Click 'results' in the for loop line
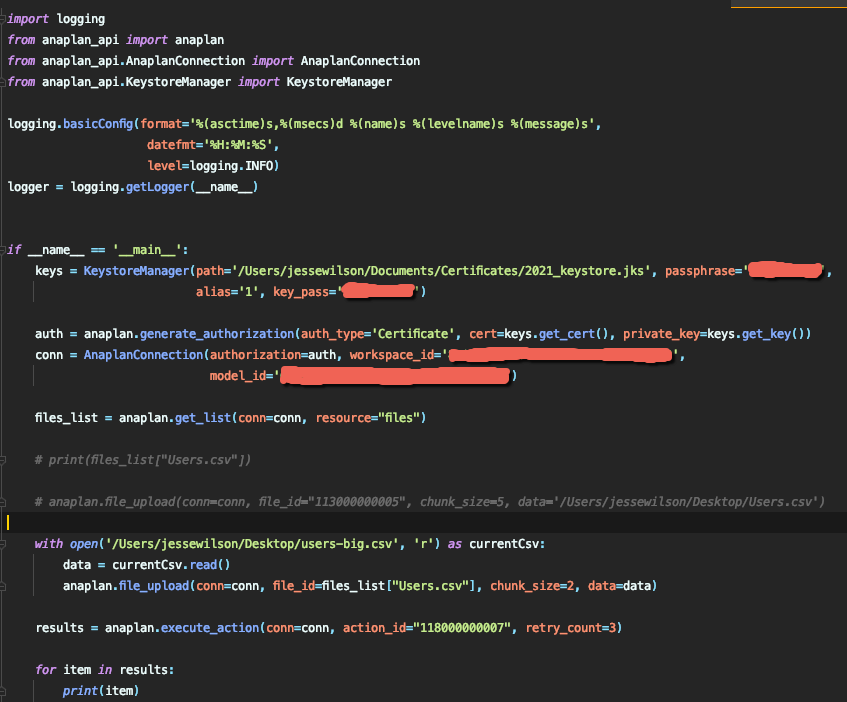 pos(144,670)
